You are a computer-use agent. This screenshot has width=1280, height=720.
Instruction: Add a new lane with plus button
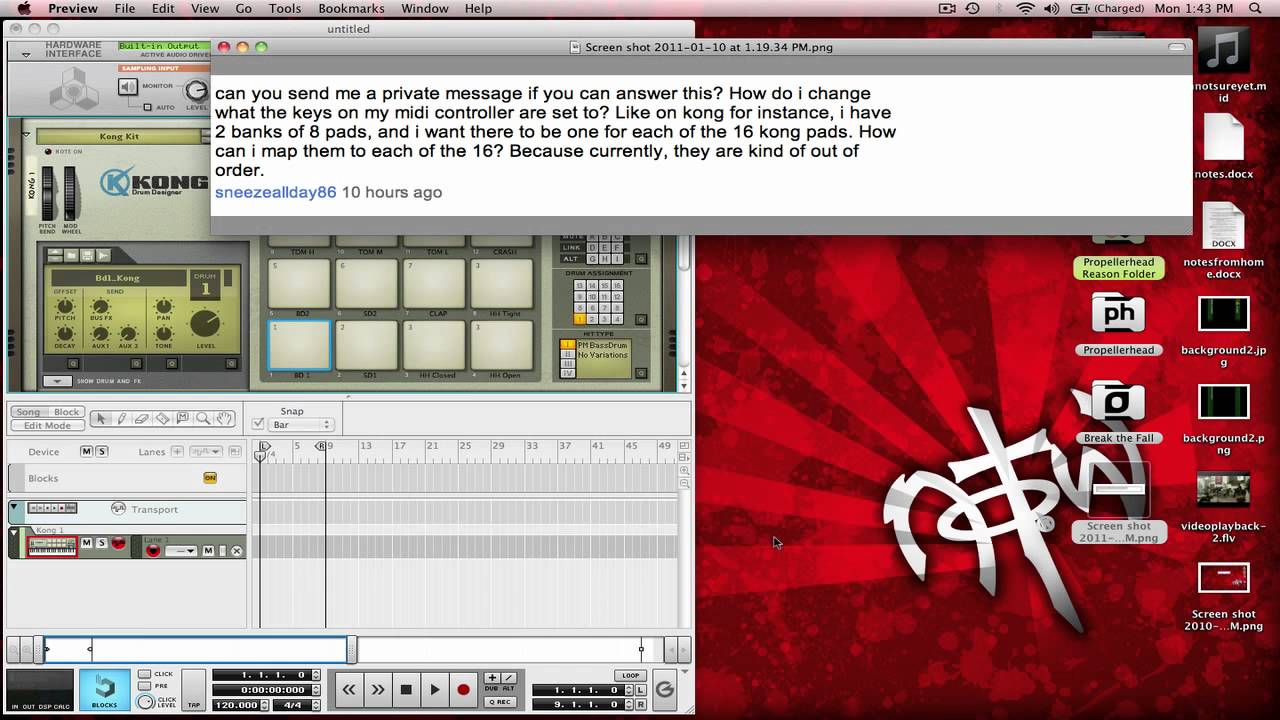point(177,452)
